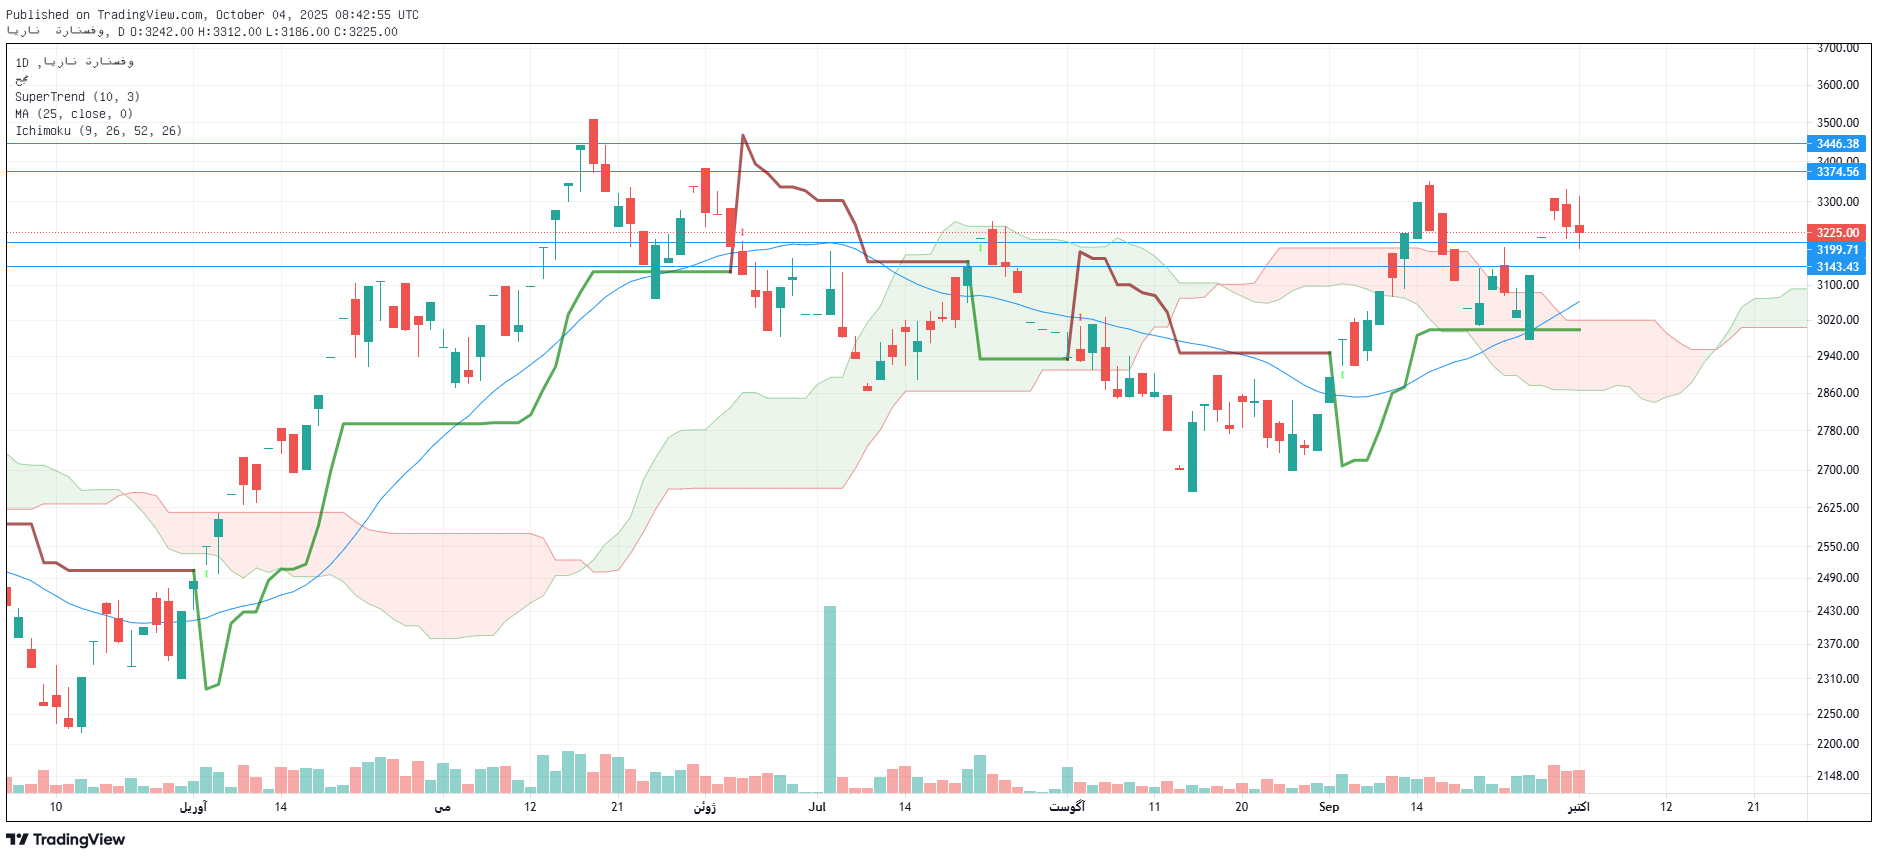
Task: Click the آوریل date label on axis
Action: 193,807
